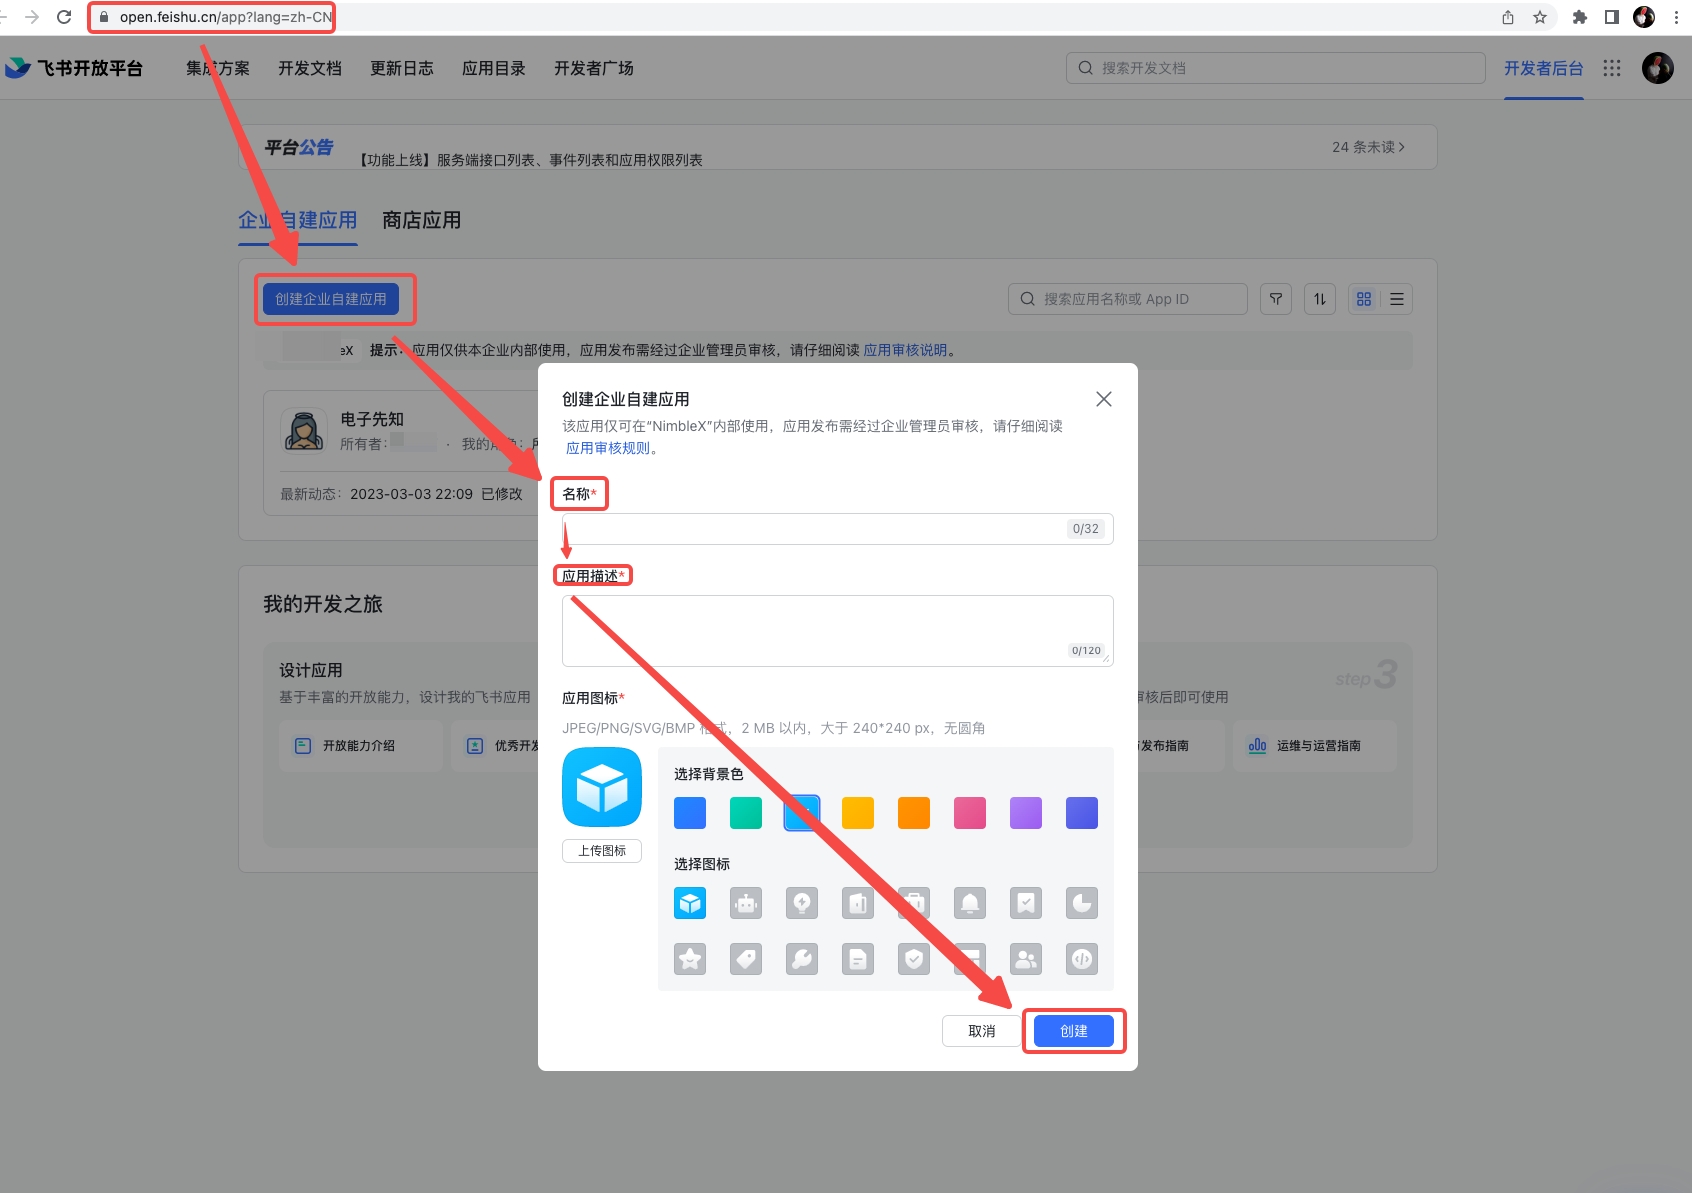Choose the purple background color
The height and width of the screenshot is (1193, 1692).
point(1026,813)
